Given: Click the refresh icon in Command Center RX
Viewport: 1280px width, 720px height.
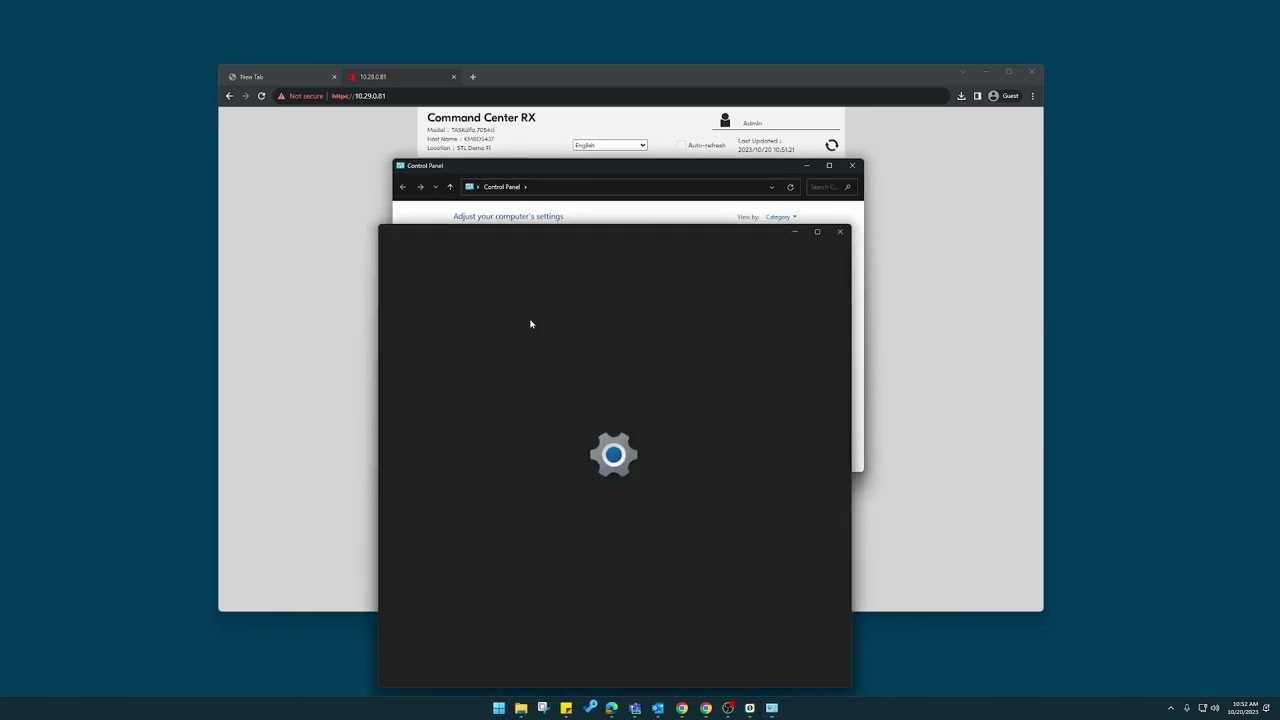Looking at the screenshot, I should tap(831, 145).
